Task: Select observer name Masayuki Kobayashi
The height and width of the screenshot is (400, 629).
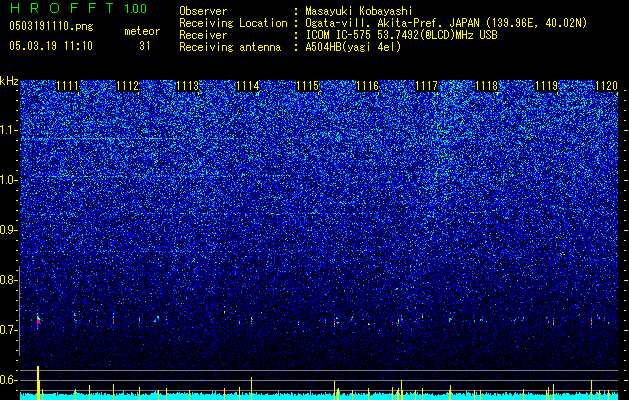Action: pyautogui.click(x=359, y=11)
